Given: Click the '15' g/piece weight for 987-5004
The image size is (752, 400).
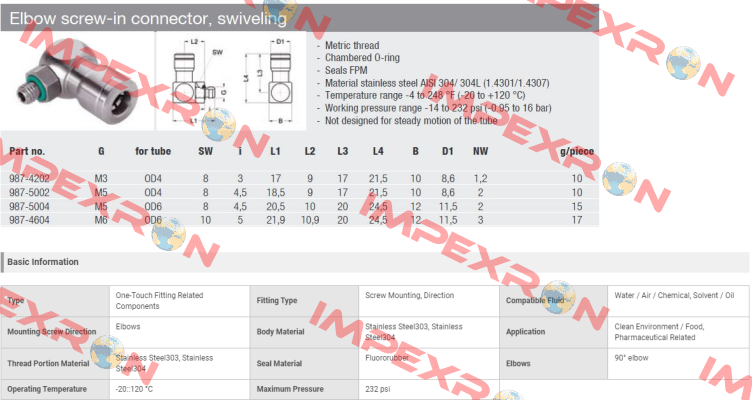Looking at the screenshot, I should click(577, 206).
